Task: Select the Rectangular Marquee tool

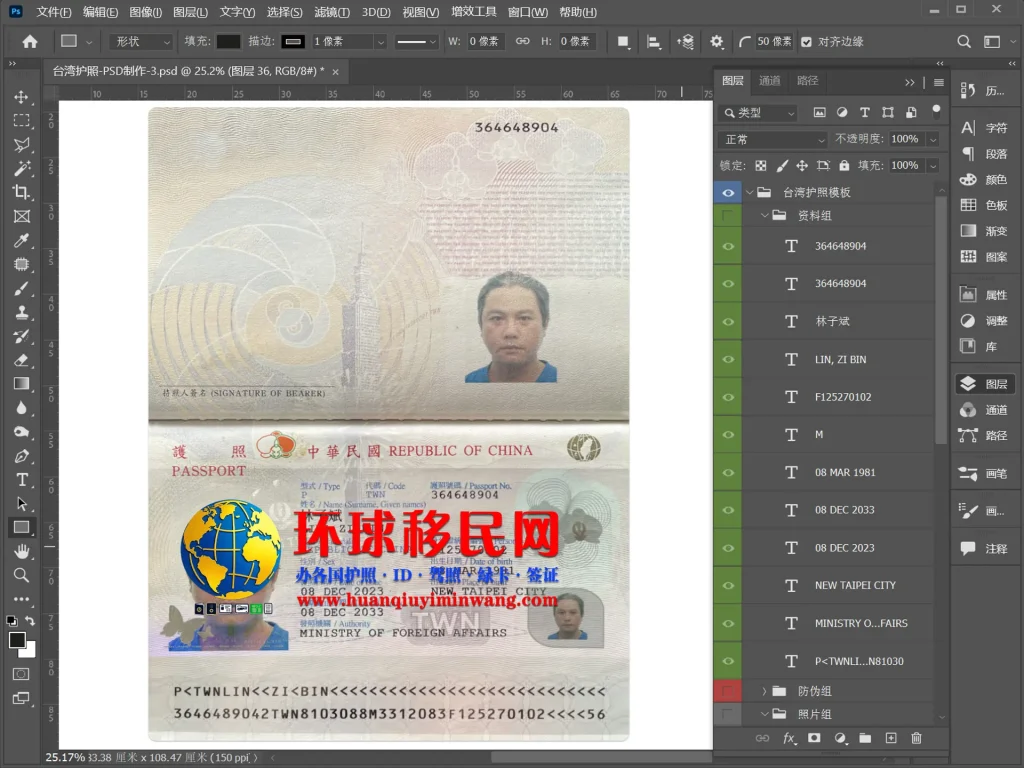Action: (x=22, y=121)
